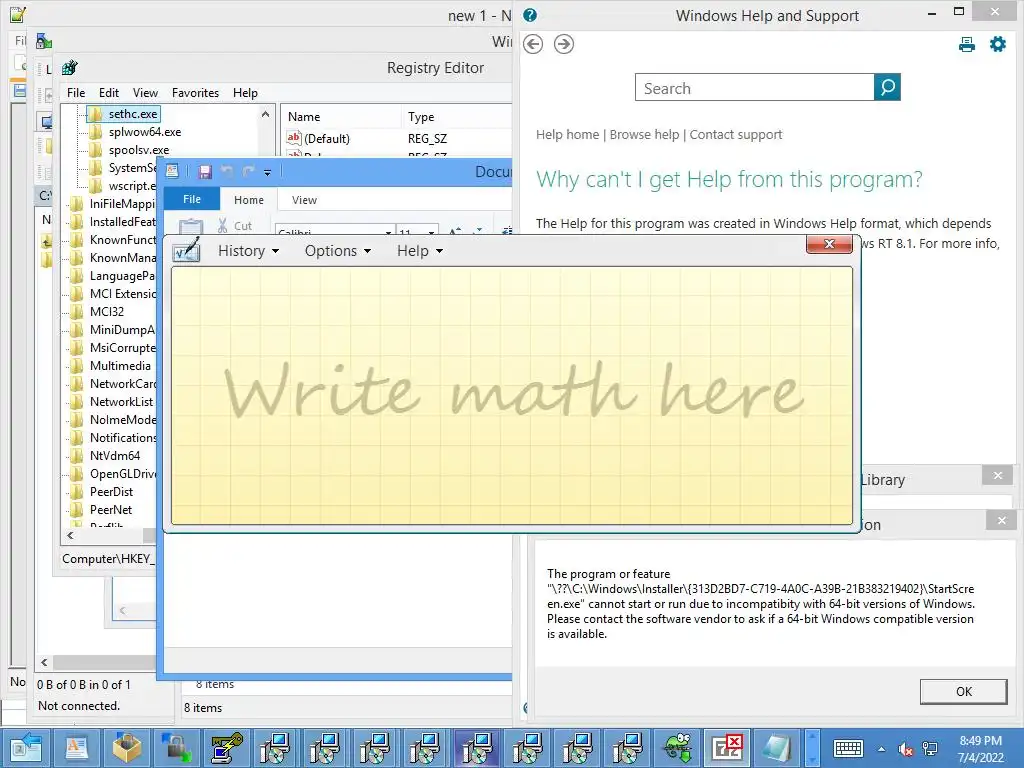Open the Options dropdown in Math Input Panel
Image resolution: width=1024 pixels, height=768 pixels.
(x=338, y=251)
